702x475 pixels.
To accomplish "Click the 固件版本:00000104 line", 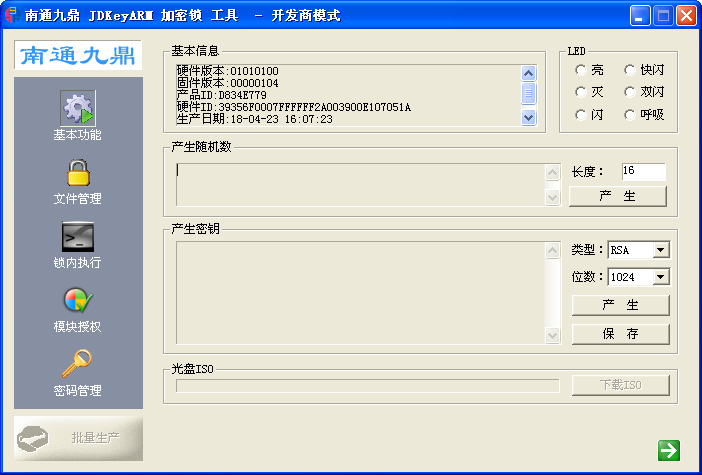I will point(227,83).
